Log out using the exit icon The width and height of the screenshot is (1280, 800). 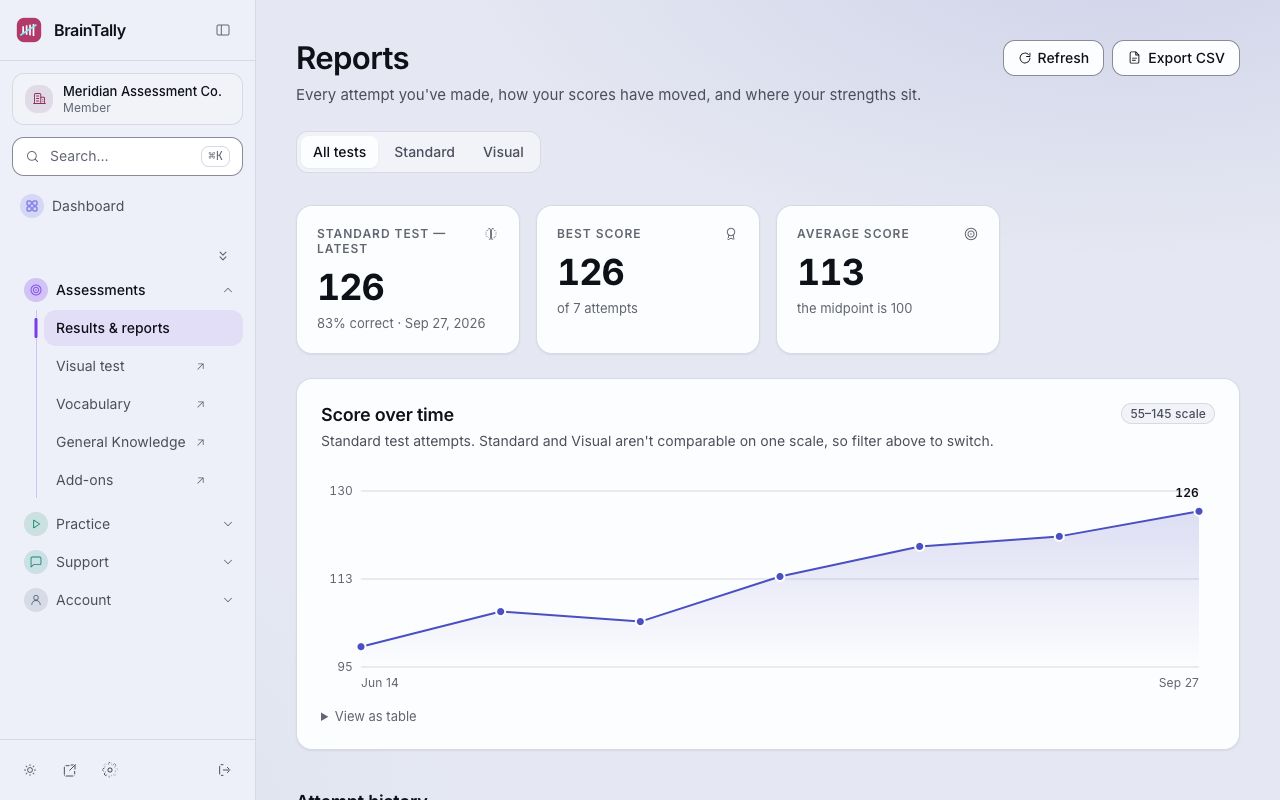coord(225,770)
